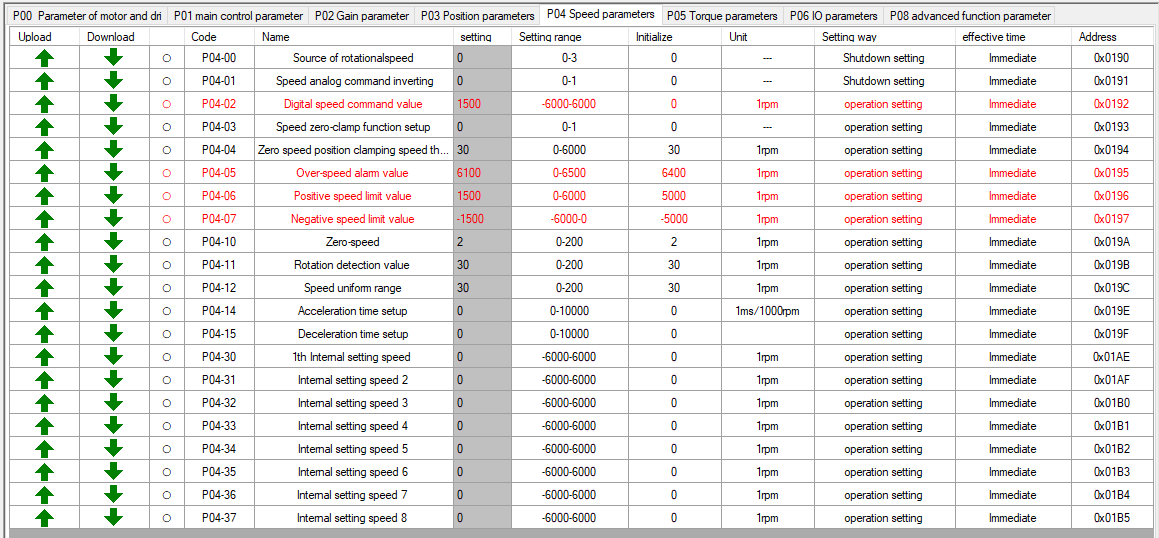Screen dimensions: 1159x538
Task: Download Internal setting speed 5 parameter
Action: coord(113,449)
